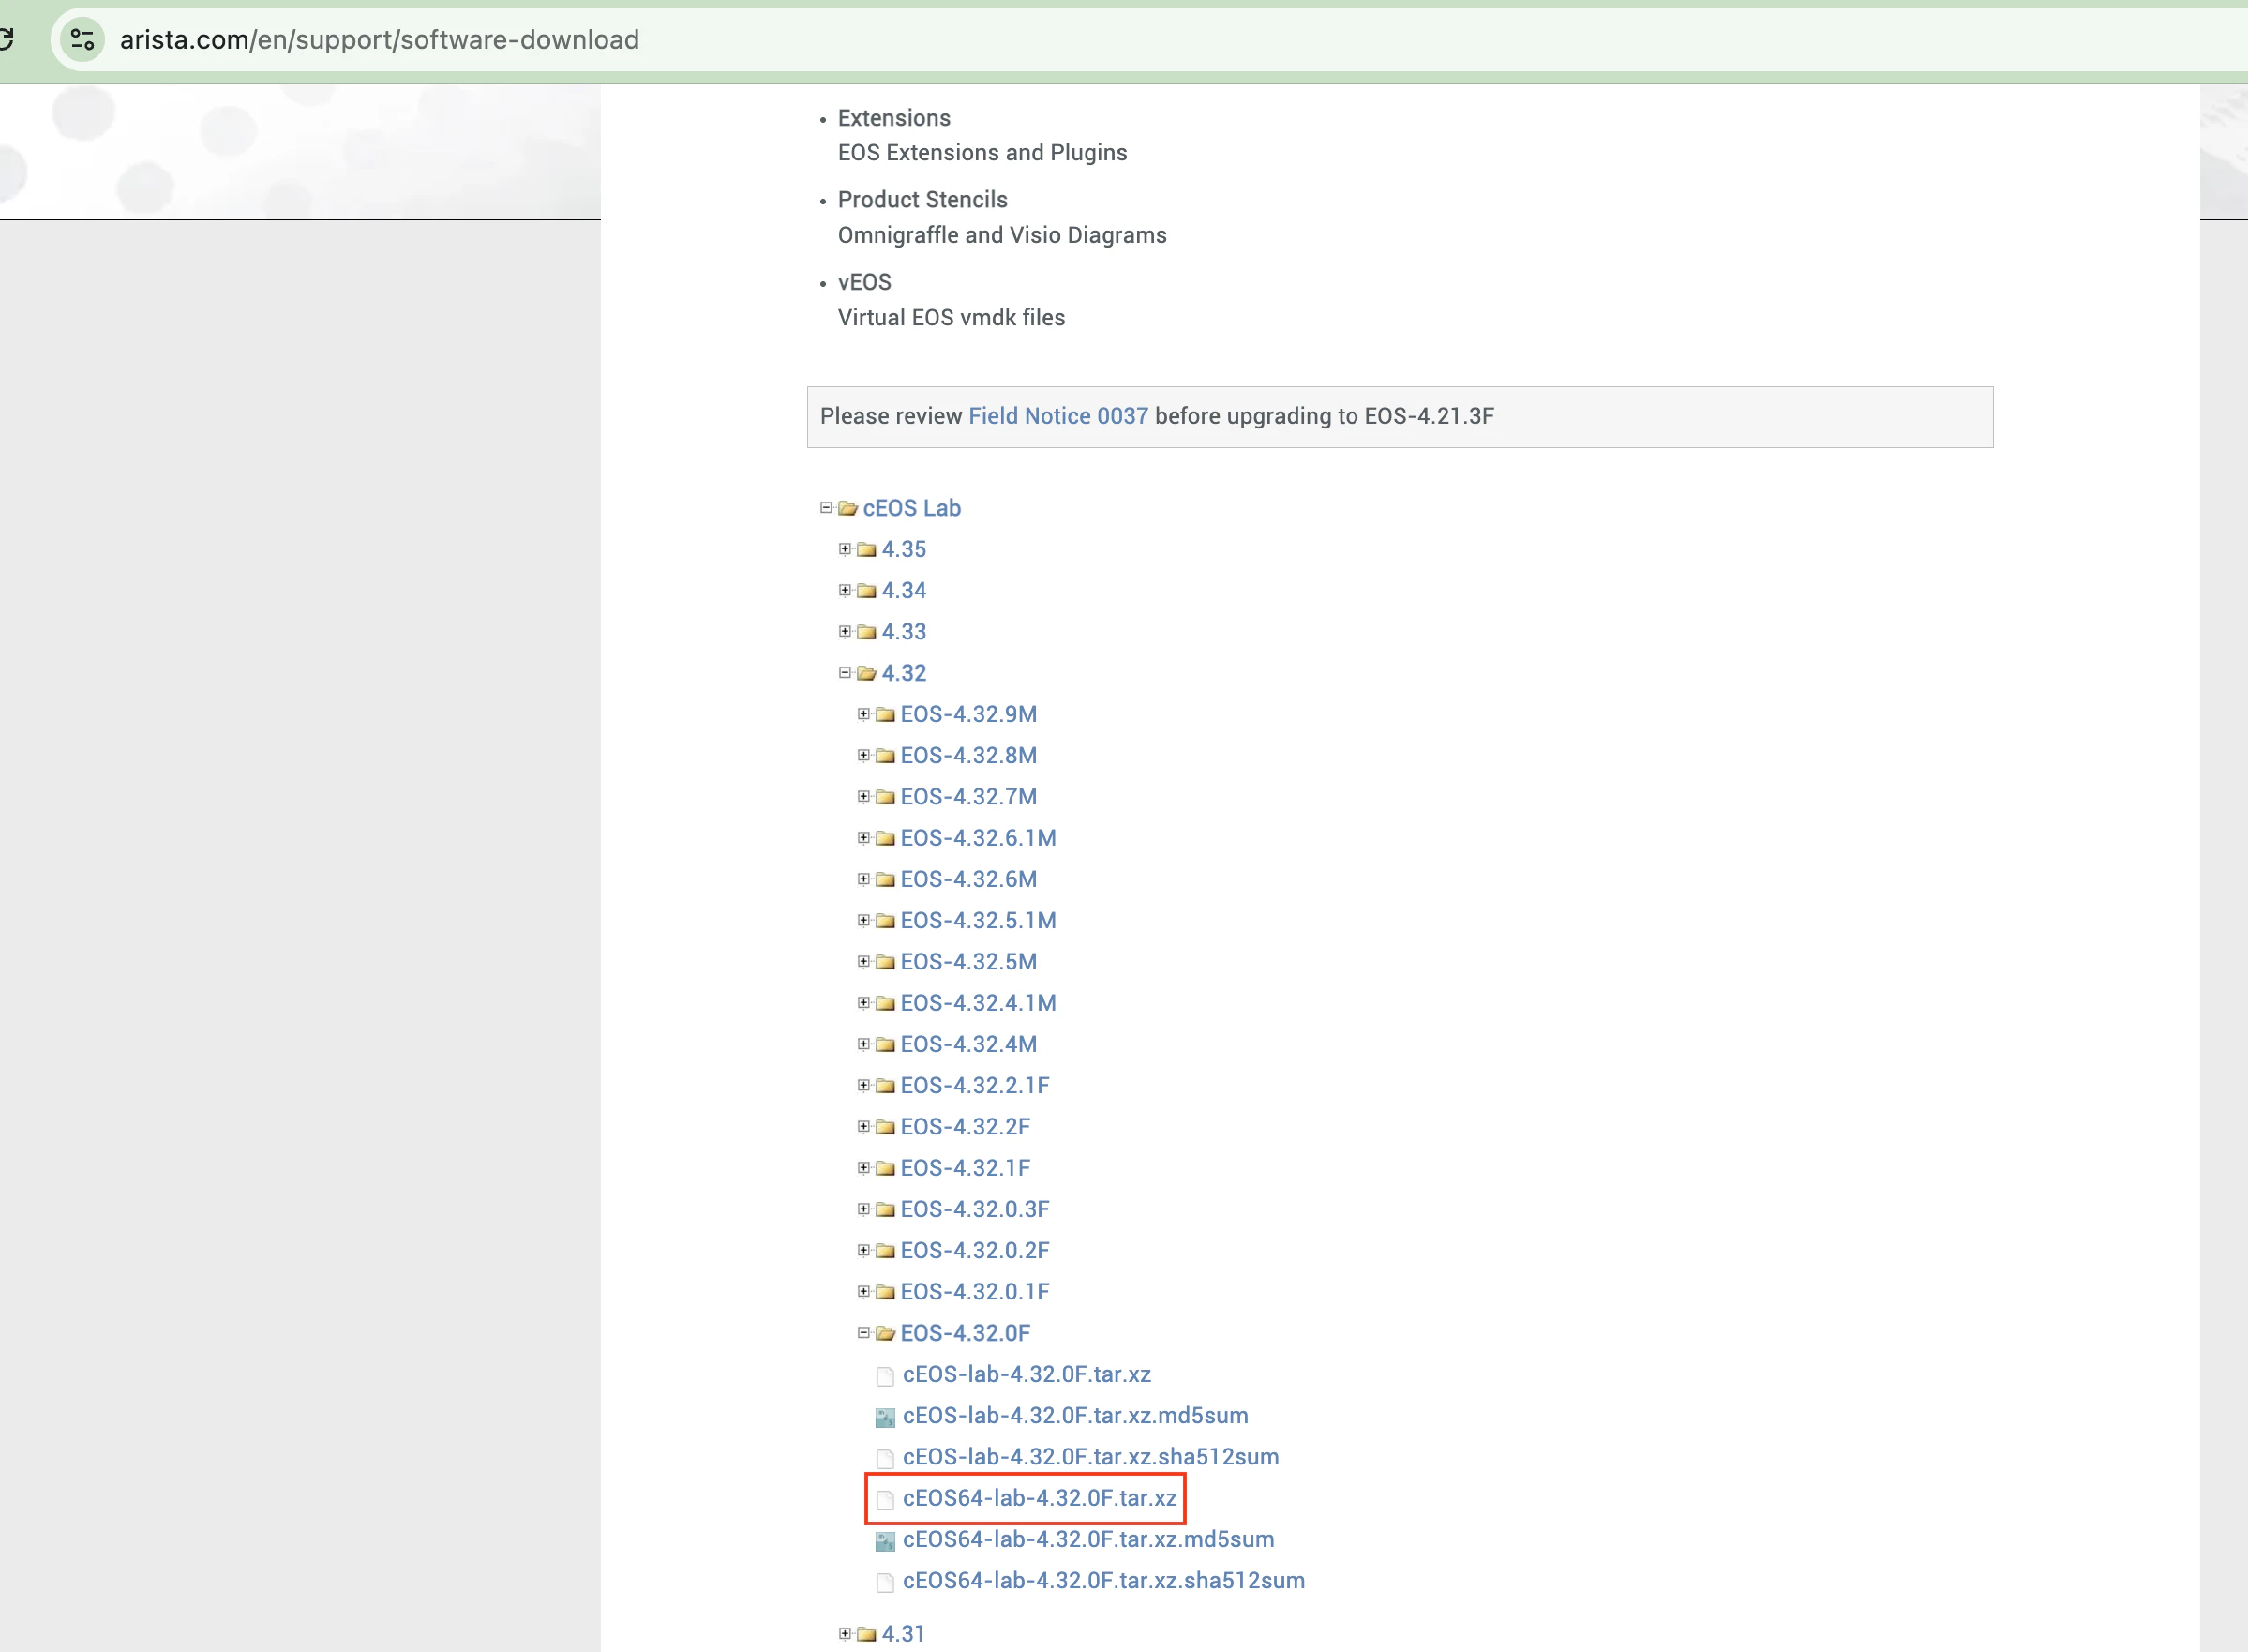Click the folder icon for EOS-4.32.1F

coord(885,1168)
